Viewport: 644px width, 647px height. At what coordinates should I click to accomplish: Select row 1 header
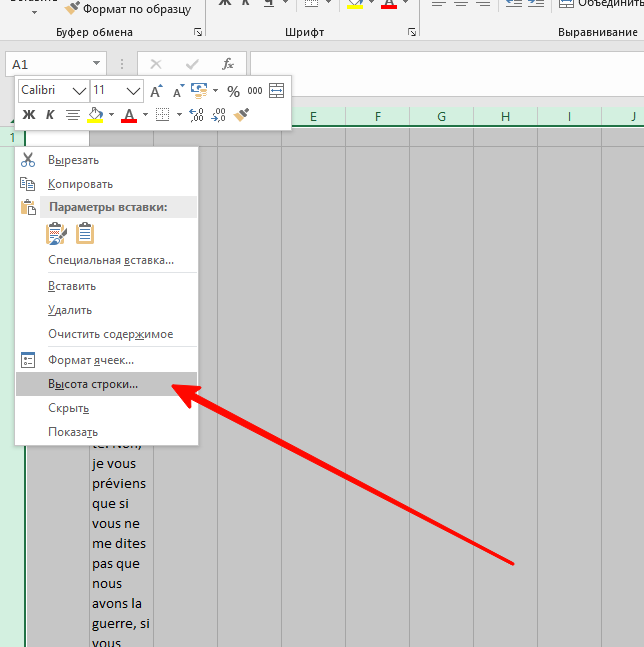[12, 137]
